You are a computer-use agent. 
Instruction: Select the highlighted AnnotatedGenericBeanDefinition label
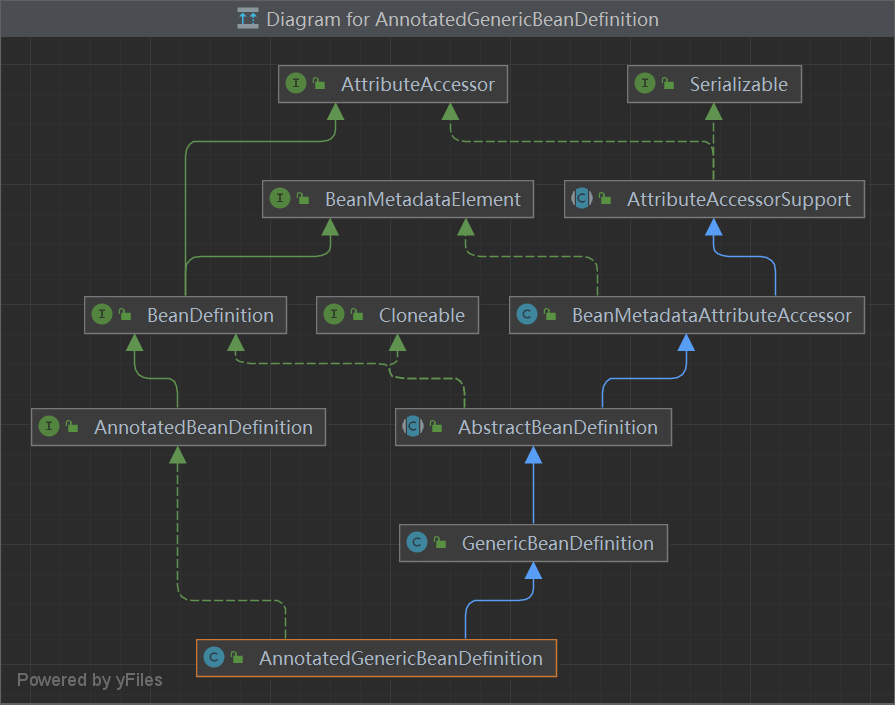pos(401,658)
